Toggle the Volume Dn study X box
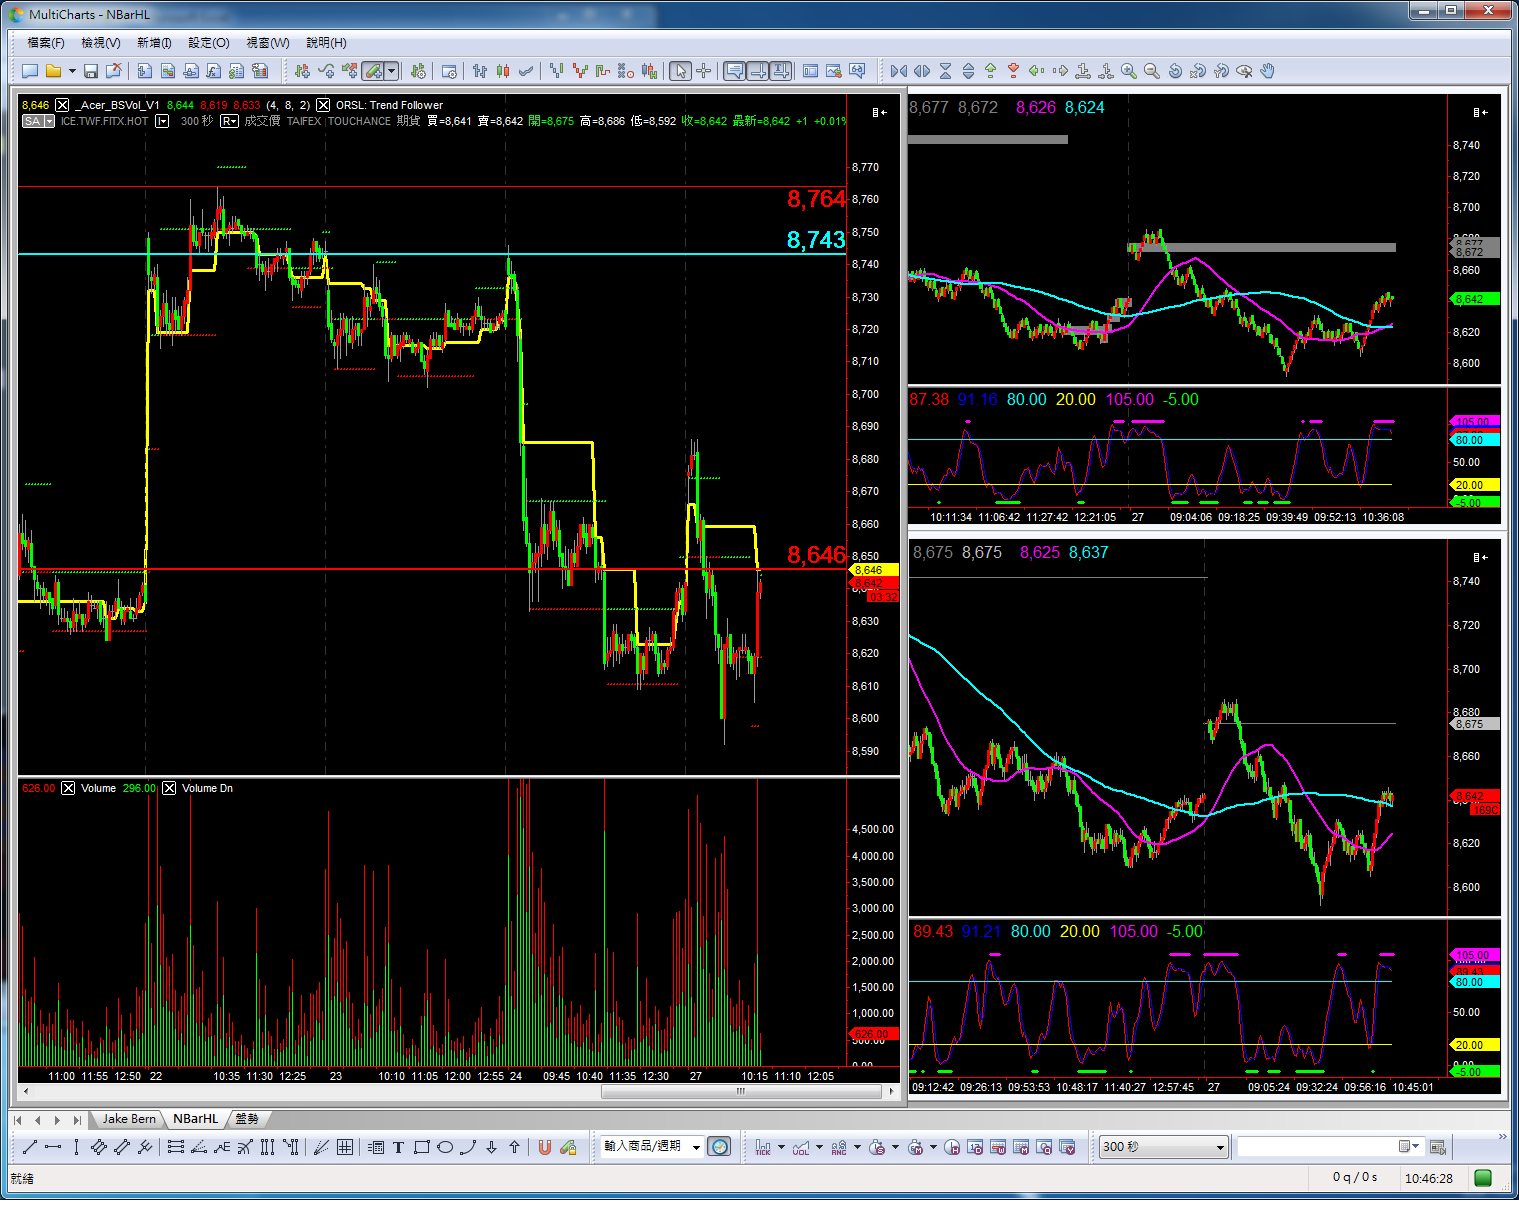The width and height of the screenshot is (1519, 1217). click(x=169, y=788)
